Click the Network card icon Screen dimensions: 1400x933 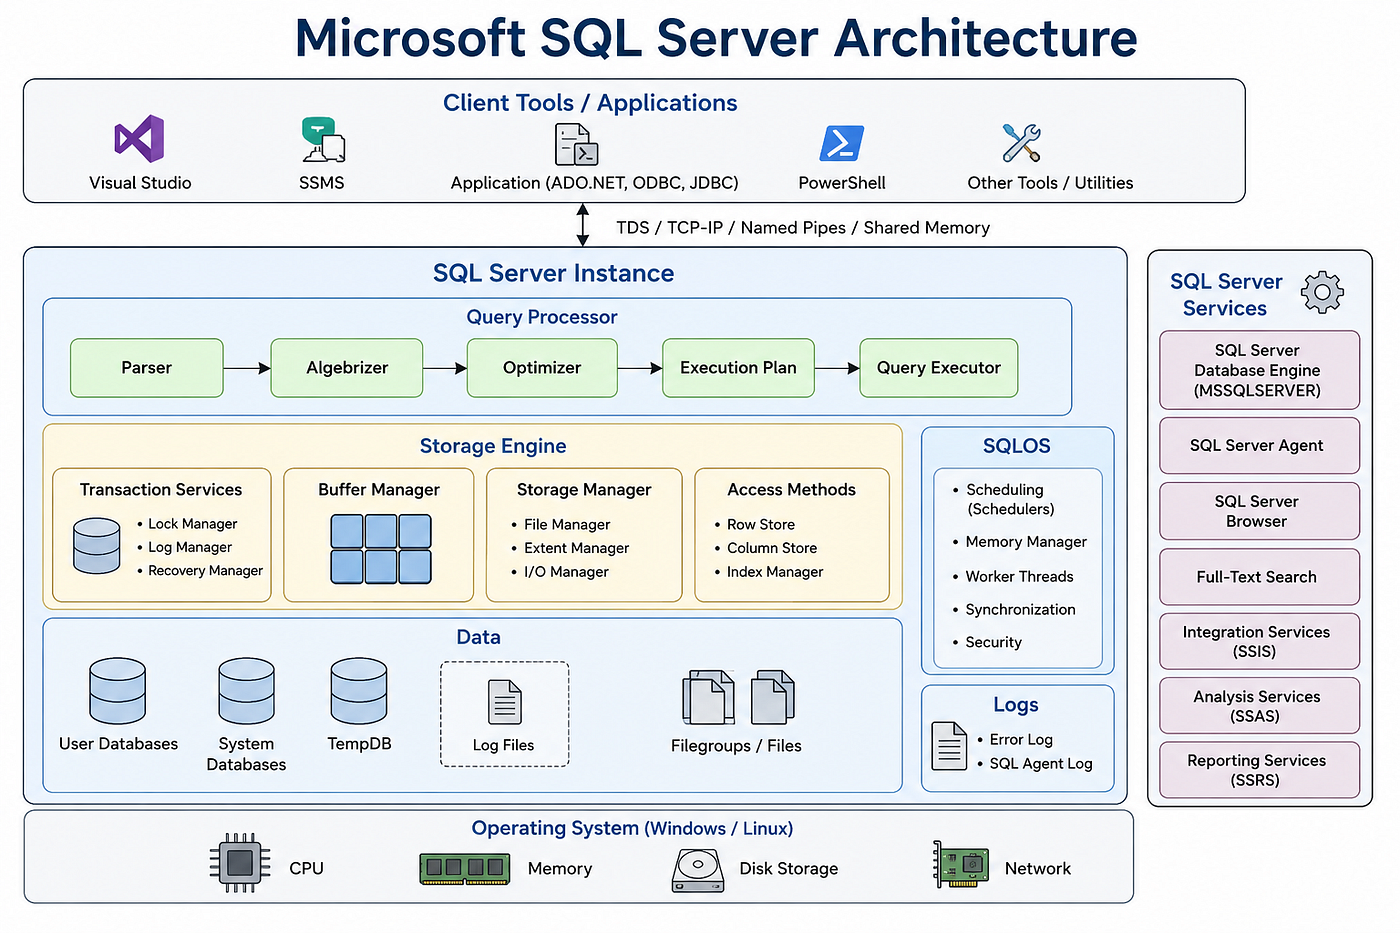pyautogui.click(x=961, y=864)
